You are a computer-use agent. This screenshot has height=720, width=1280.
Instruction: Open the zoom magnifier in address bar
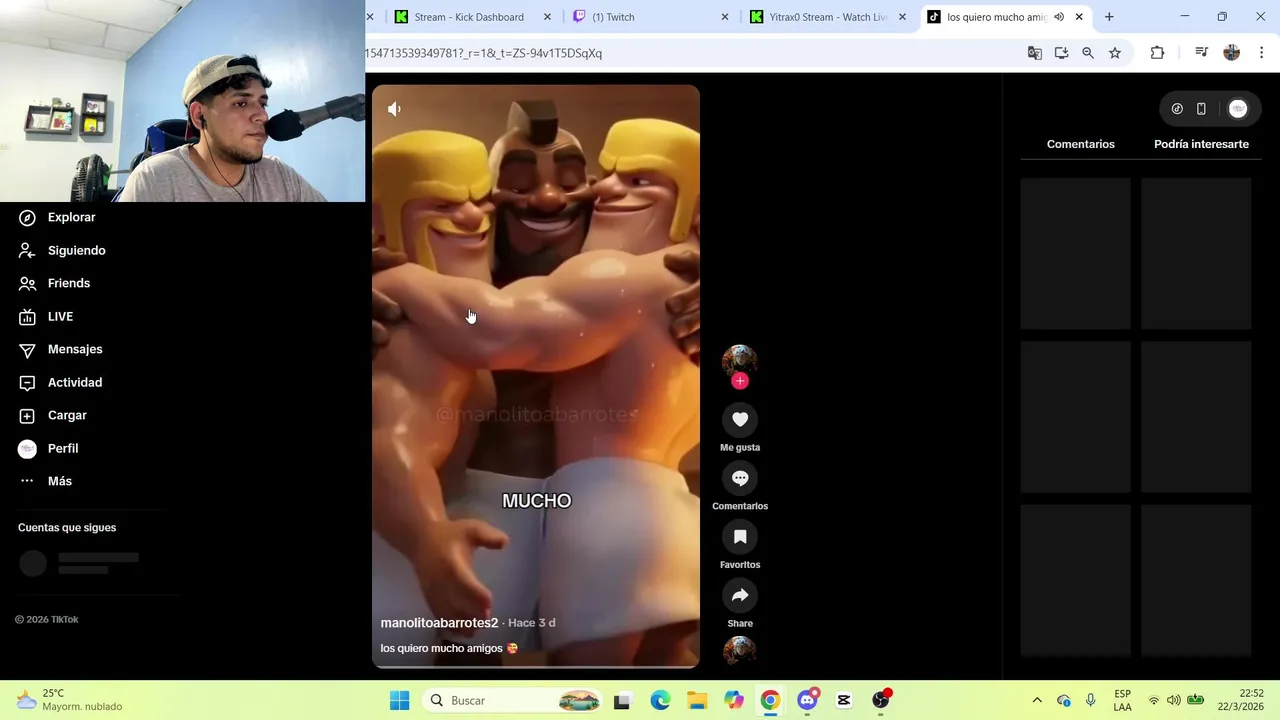click(1088, 53)
